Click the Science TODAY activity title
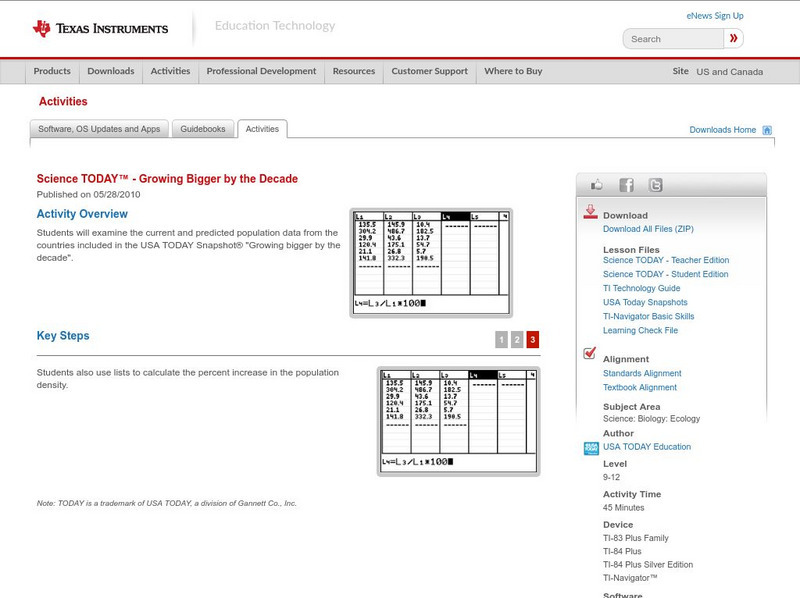Viewport: 800px width, 598px height. click(x=167, y=179)
